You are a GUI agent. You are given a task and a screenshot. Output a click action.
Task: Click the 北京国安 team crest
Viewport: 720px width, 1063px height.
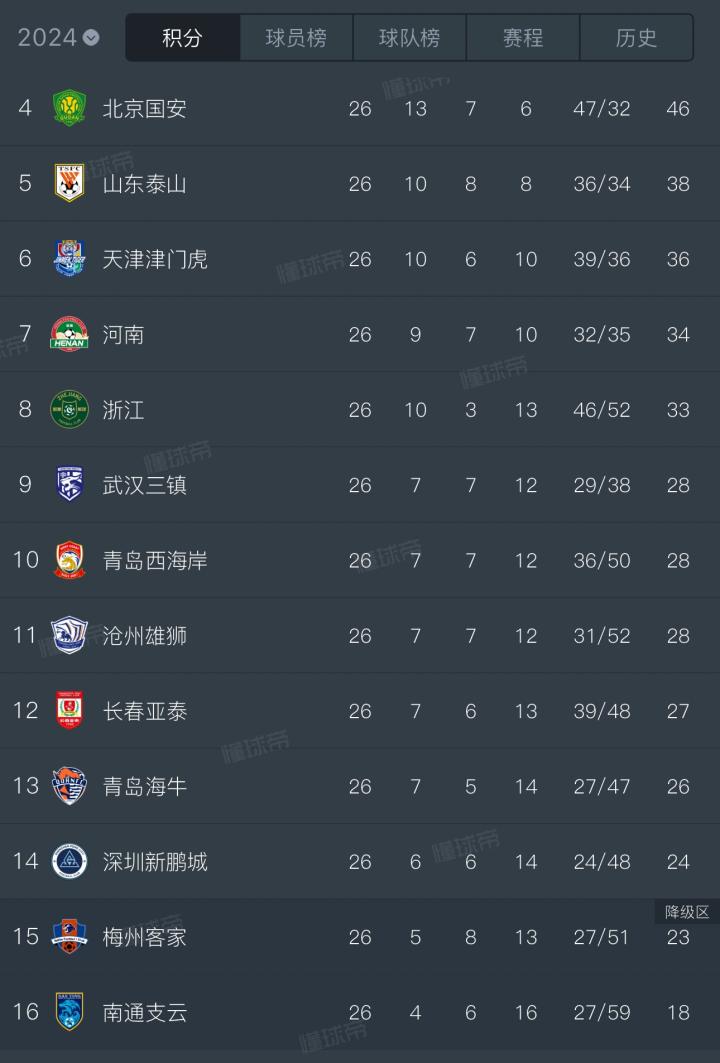click(x=69, y=108)
